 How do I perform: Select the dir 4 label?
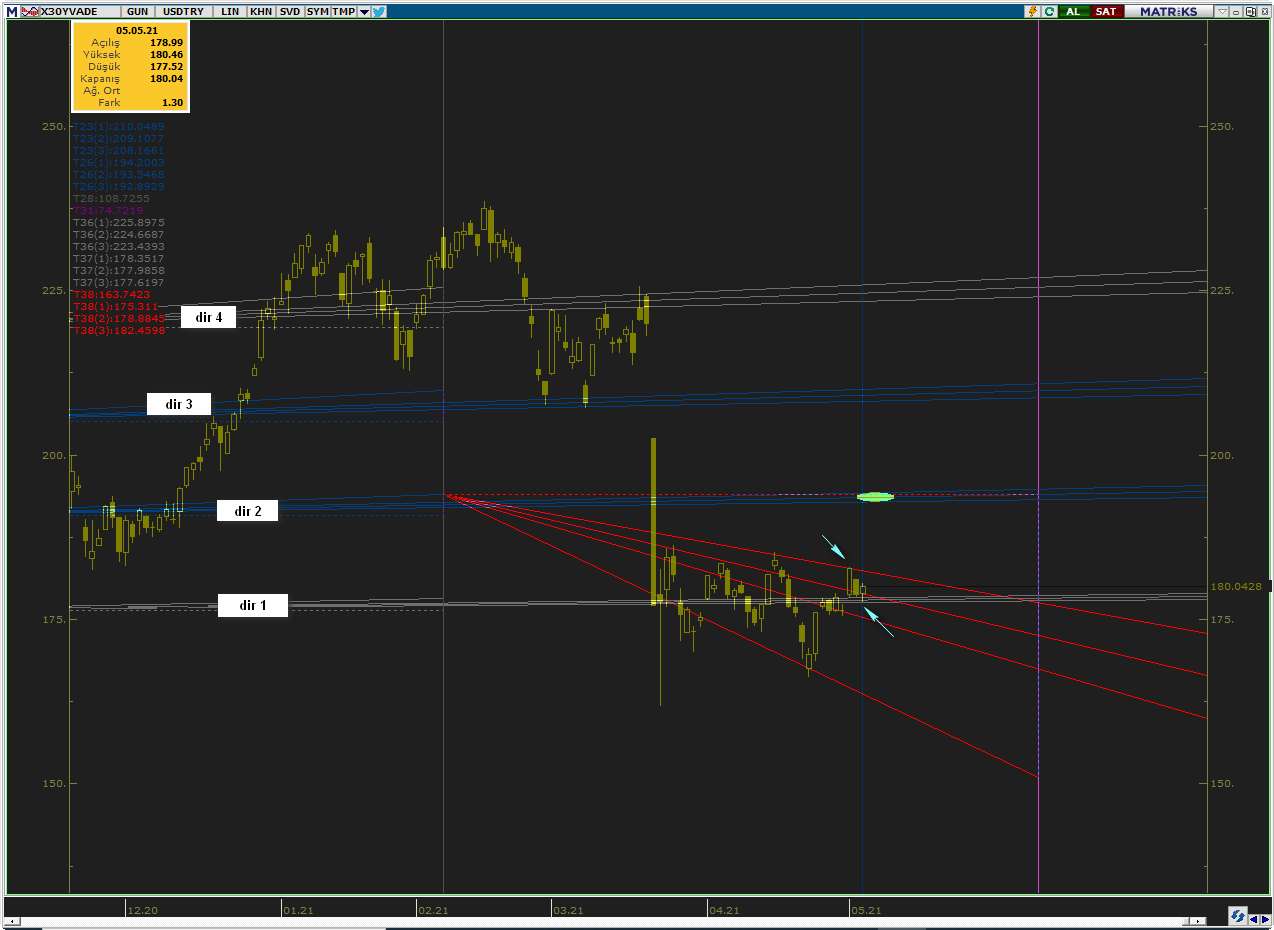point(208,317)
